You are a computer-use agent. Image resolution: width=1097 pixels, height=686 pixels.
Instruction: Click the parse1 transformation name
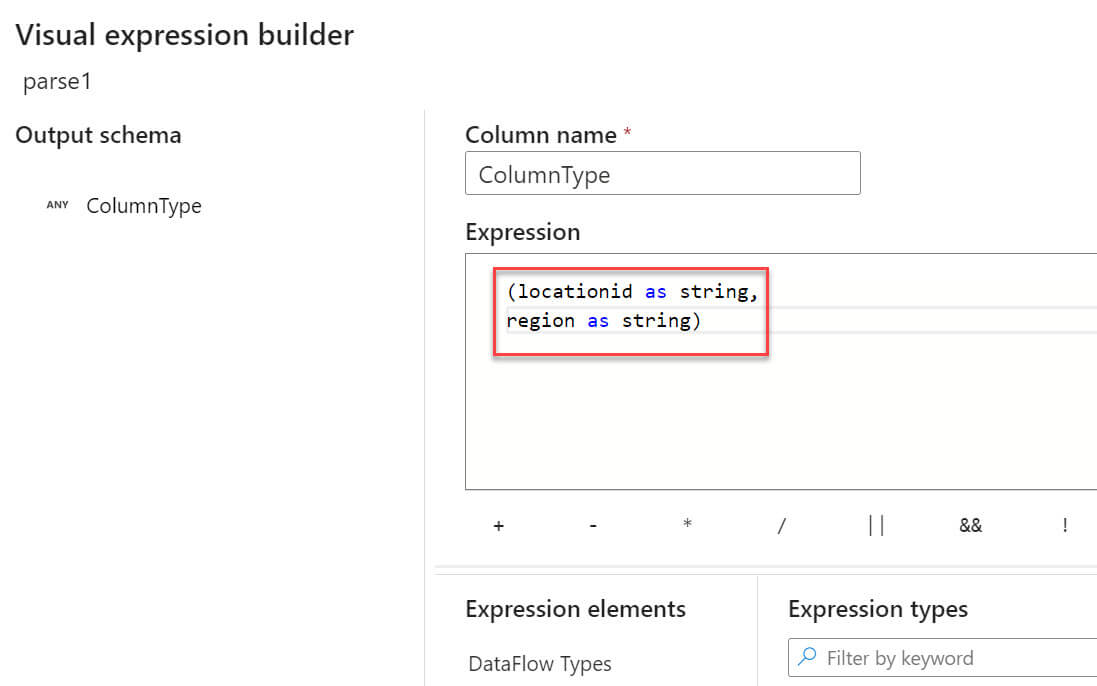pos(57,82)
